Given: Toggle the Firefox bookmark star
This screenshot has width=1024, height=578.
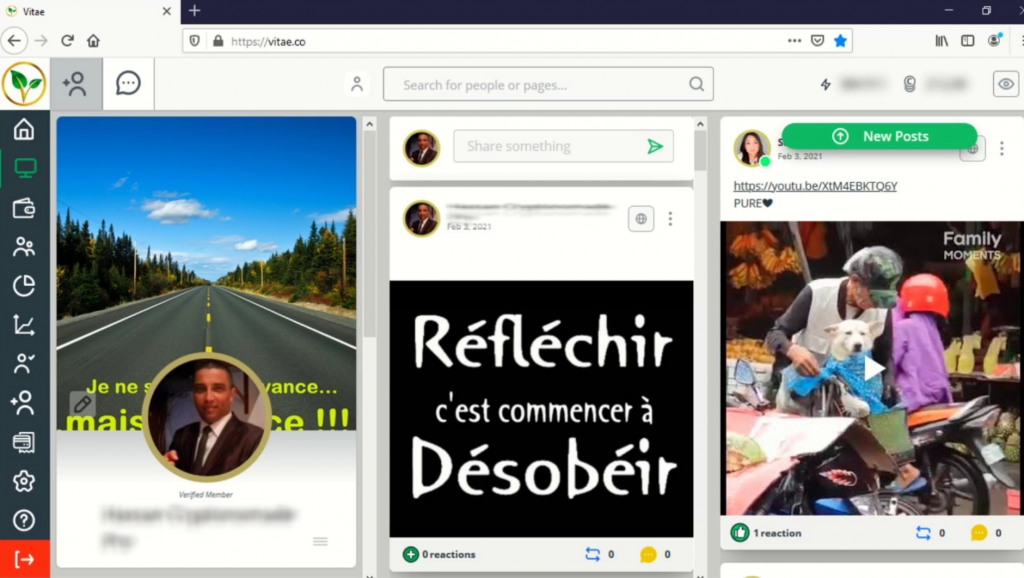Looking at the screenshot, I should pyautogui.click(x=841, y=41).
